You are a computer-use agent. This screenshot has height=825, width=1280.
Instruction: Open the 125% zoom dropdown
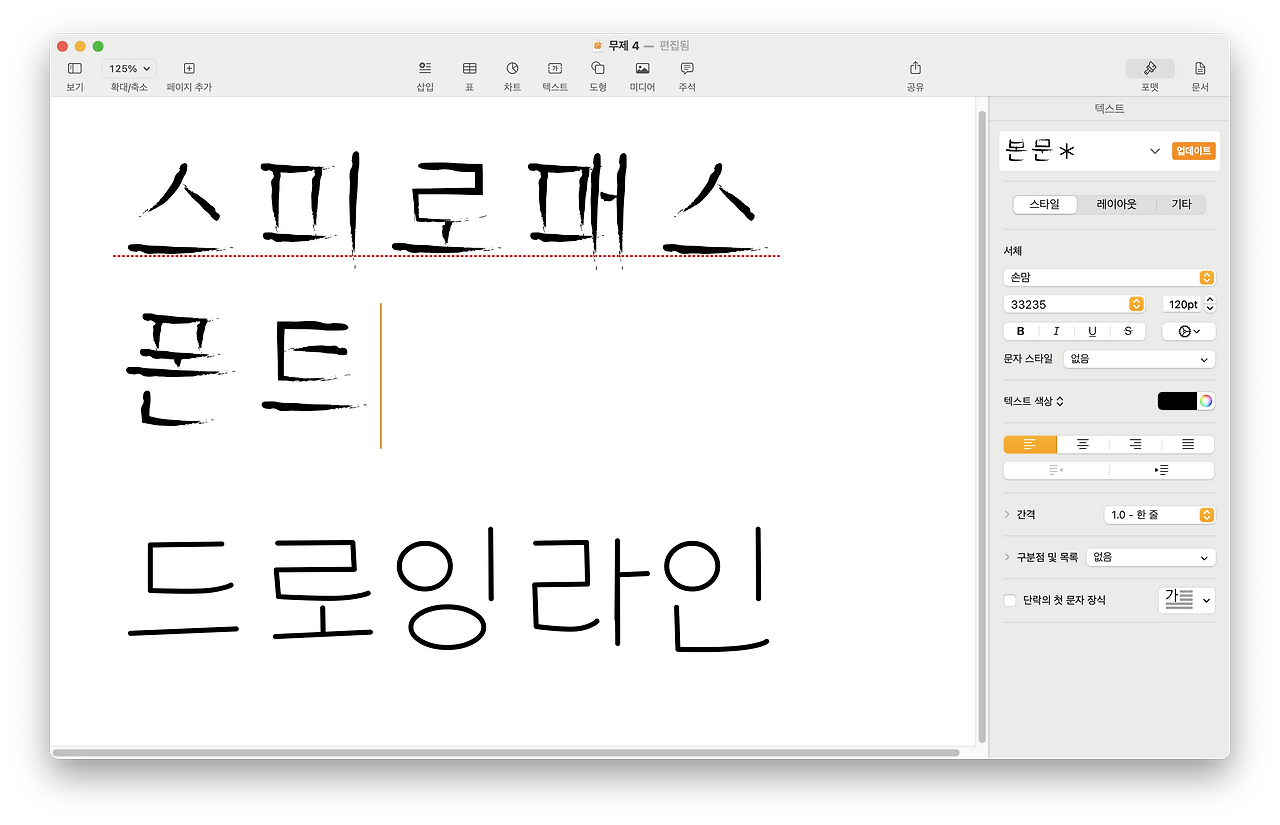point(129,68)
